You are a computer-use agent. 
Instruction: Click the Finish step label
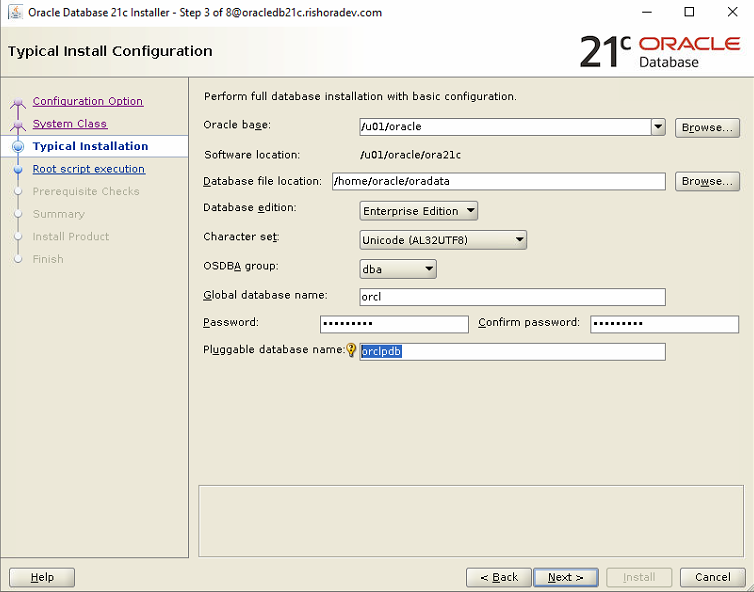[48, 259]
